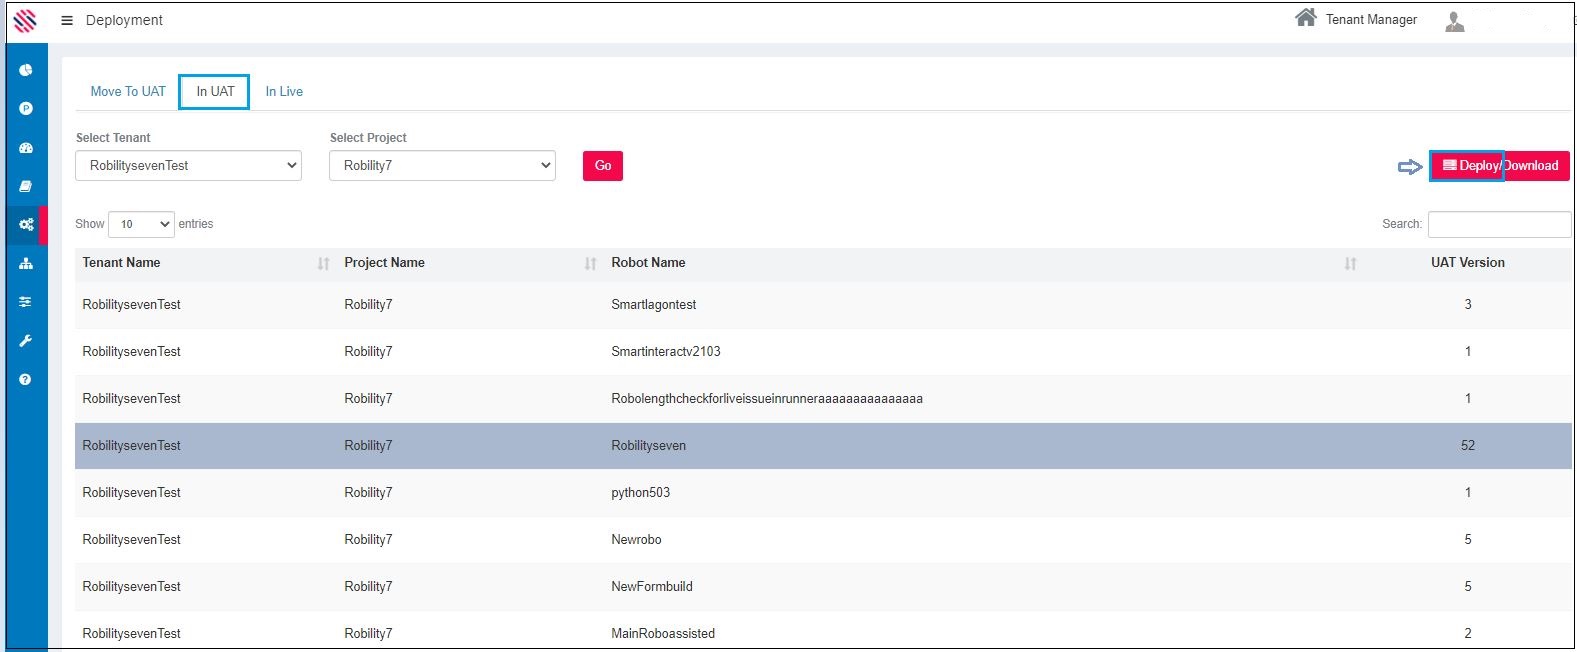Expand the Select Tenant dropdown
Image resolution: width=1577 pixels, height=652 pixels.
[189, 166]
